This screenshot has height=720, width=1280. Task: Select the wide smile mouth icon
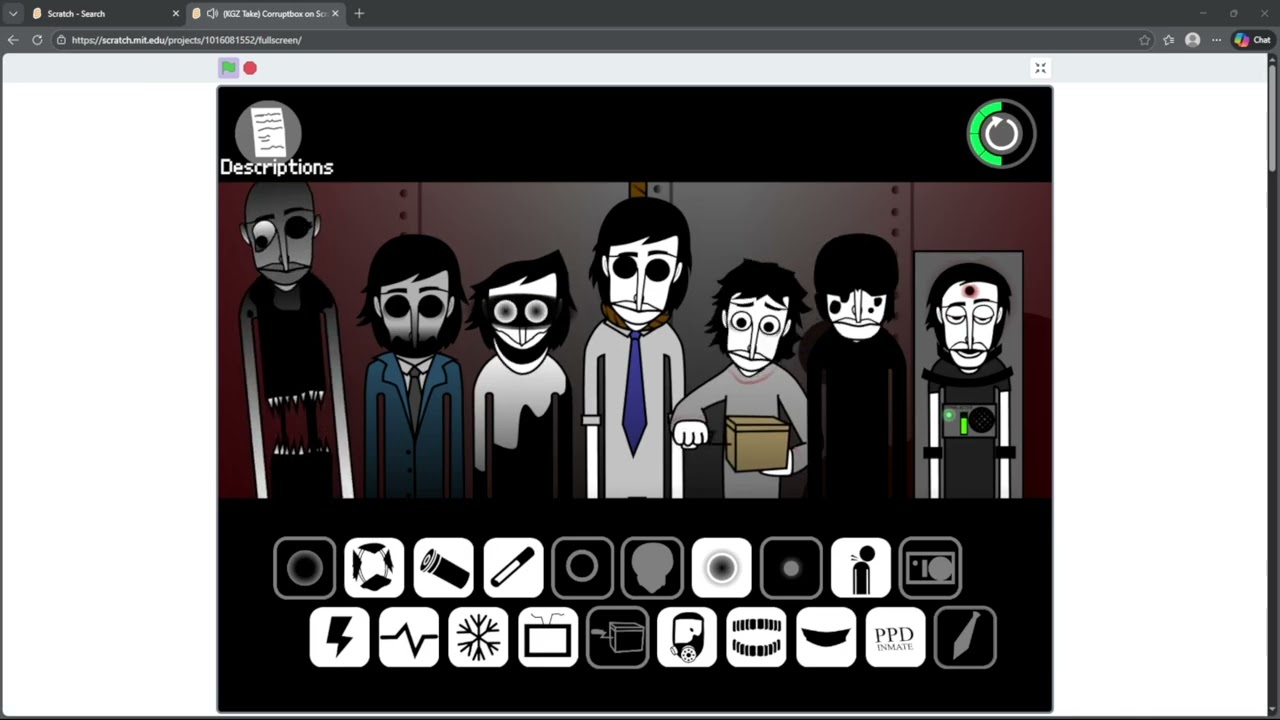coord(826,637)
